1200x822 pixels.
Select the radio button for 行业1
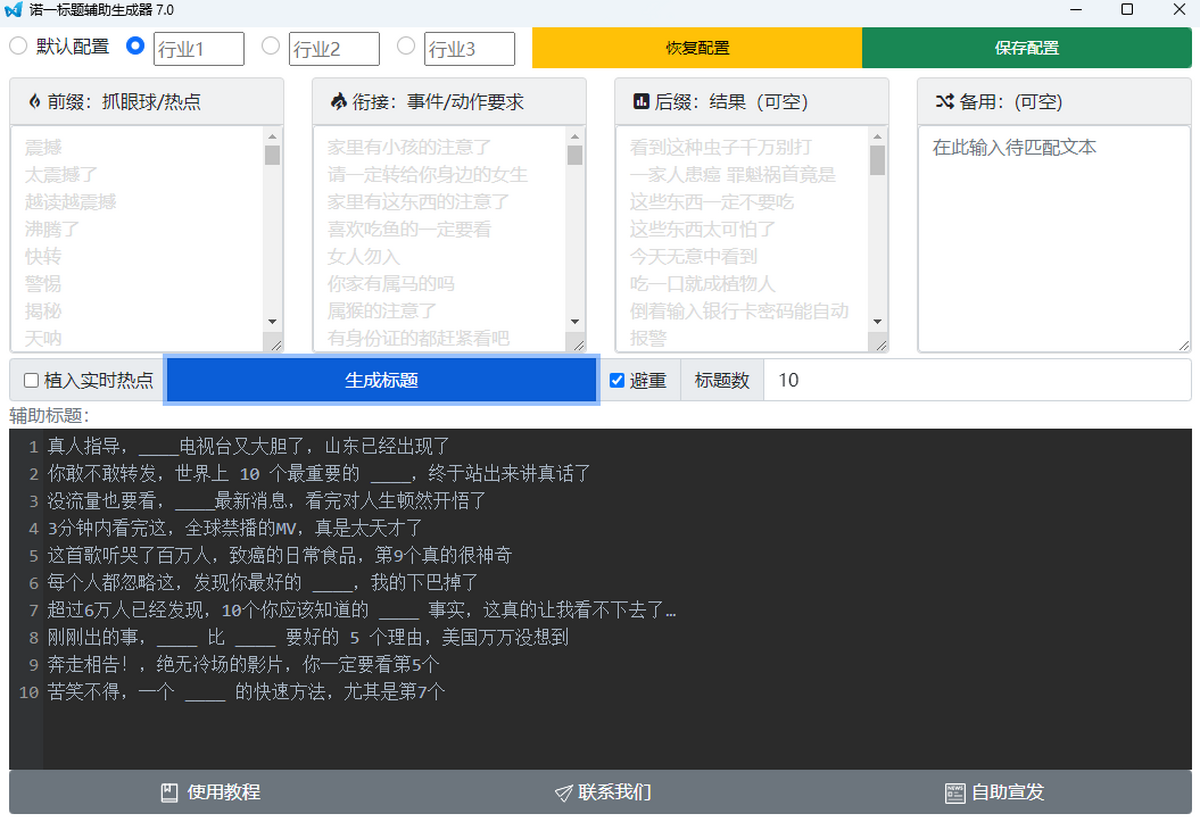click(x=135, y=46)
